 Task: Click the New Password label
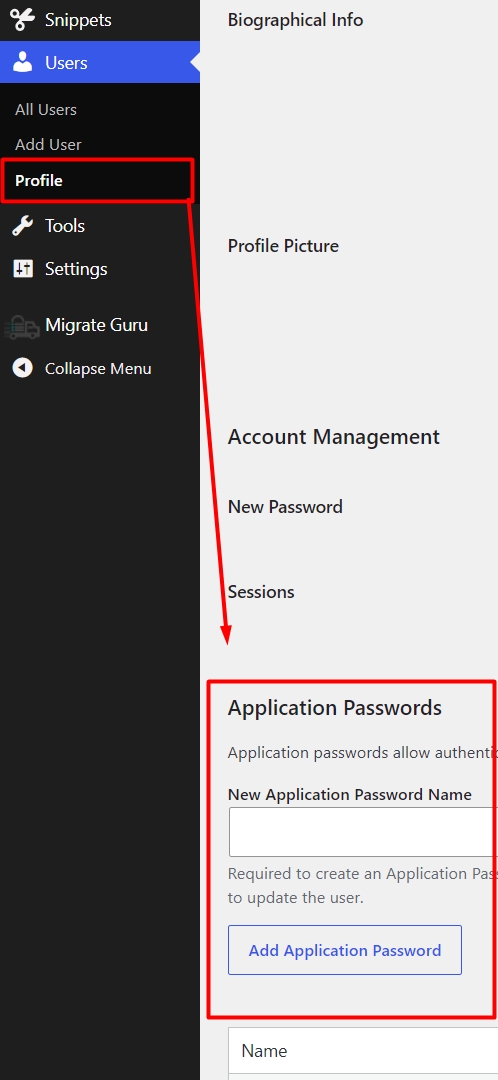point(285,507)
